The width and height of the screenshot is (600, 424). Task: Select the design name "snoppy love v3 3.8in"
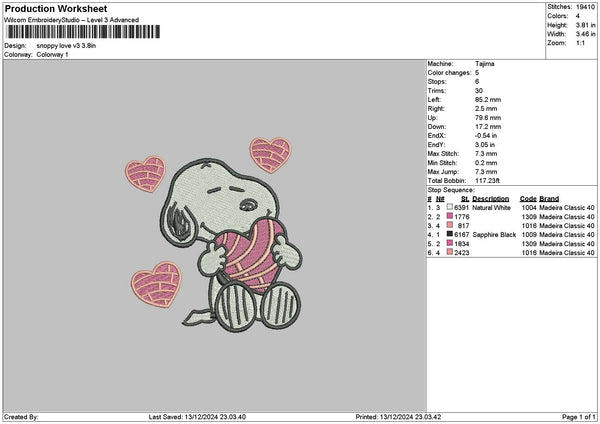(66, 46)
